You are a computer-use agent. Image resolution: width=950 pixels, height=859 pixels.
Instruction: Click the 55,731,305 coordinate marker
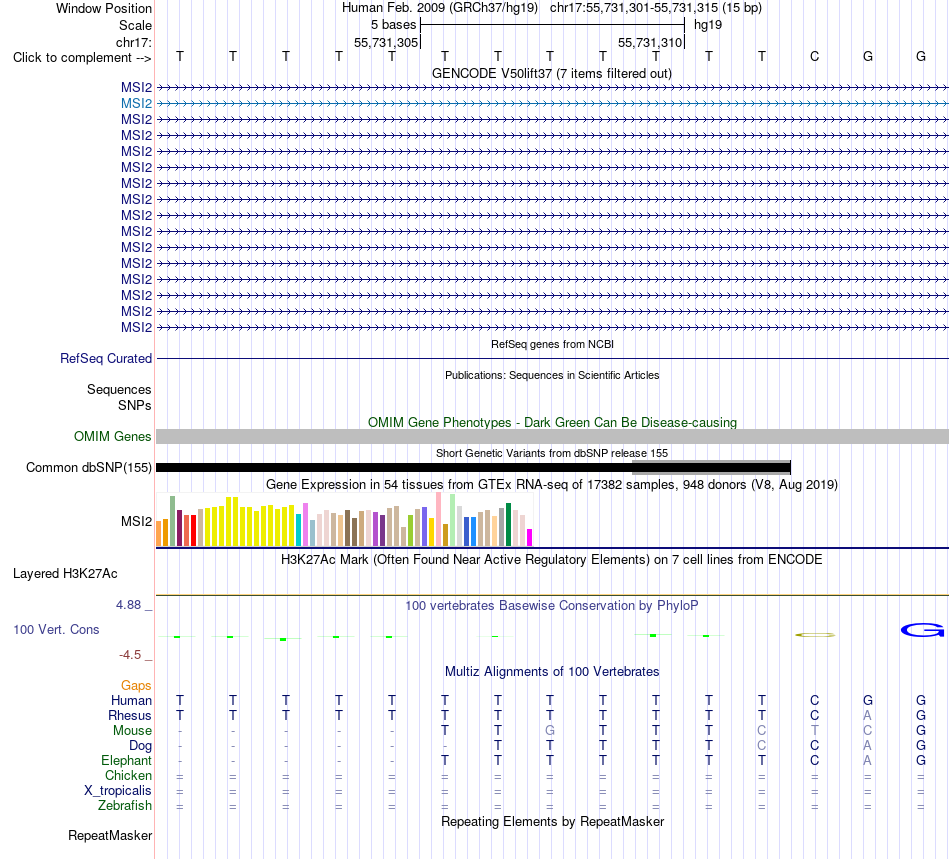click(x=386, y=42)
